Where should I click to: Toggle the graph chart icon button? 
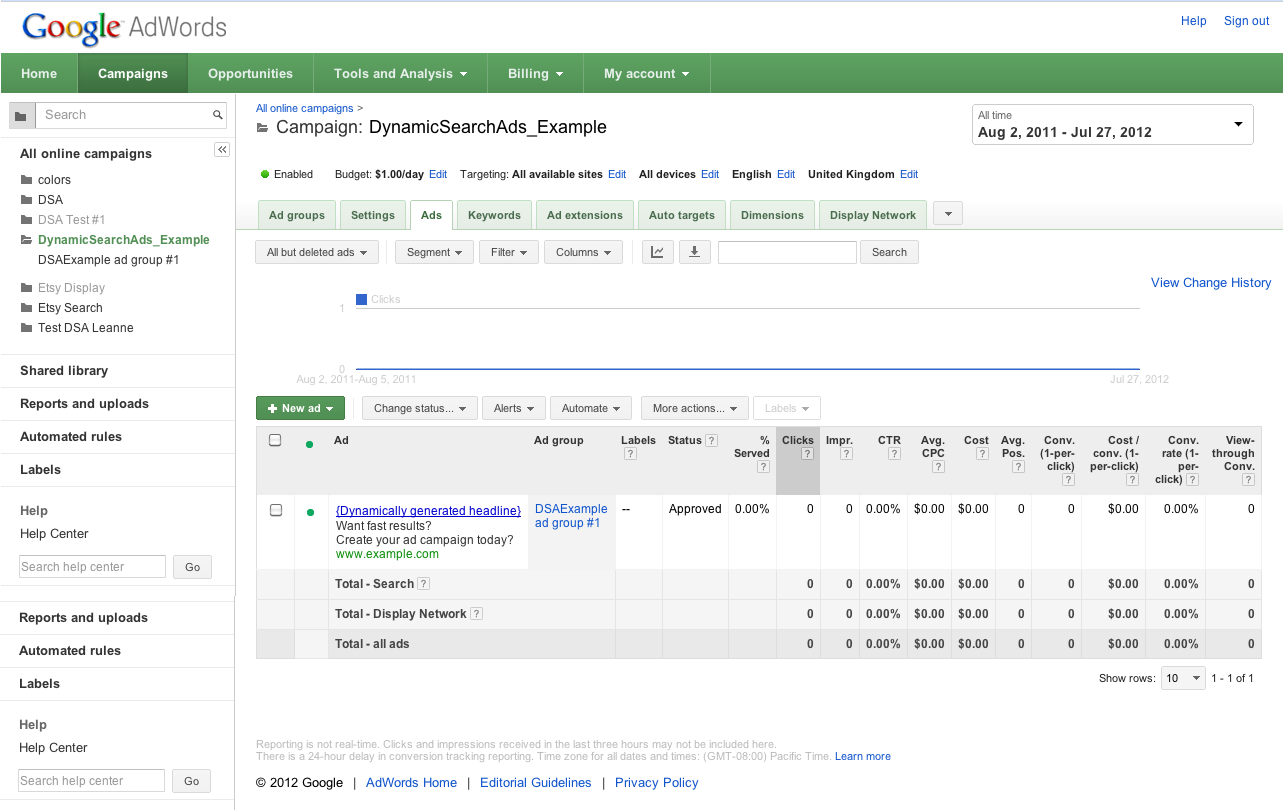pos(657,252)
